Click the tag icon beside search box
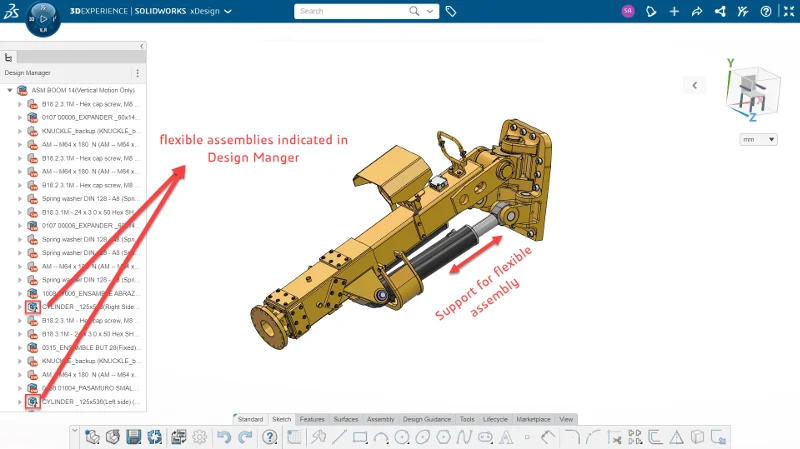The height and width of the screenshot is (449, 800). point(451,12)
